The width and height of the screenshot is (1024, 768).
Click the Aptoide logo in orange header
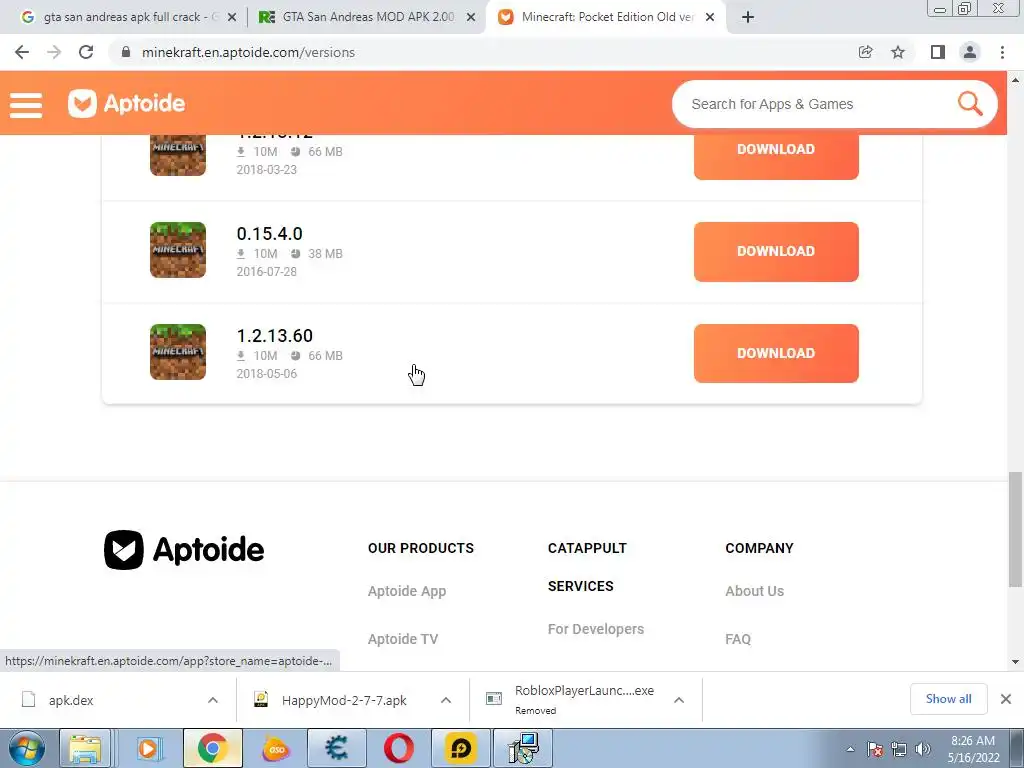pyautogui.click(x=127, y=103)
